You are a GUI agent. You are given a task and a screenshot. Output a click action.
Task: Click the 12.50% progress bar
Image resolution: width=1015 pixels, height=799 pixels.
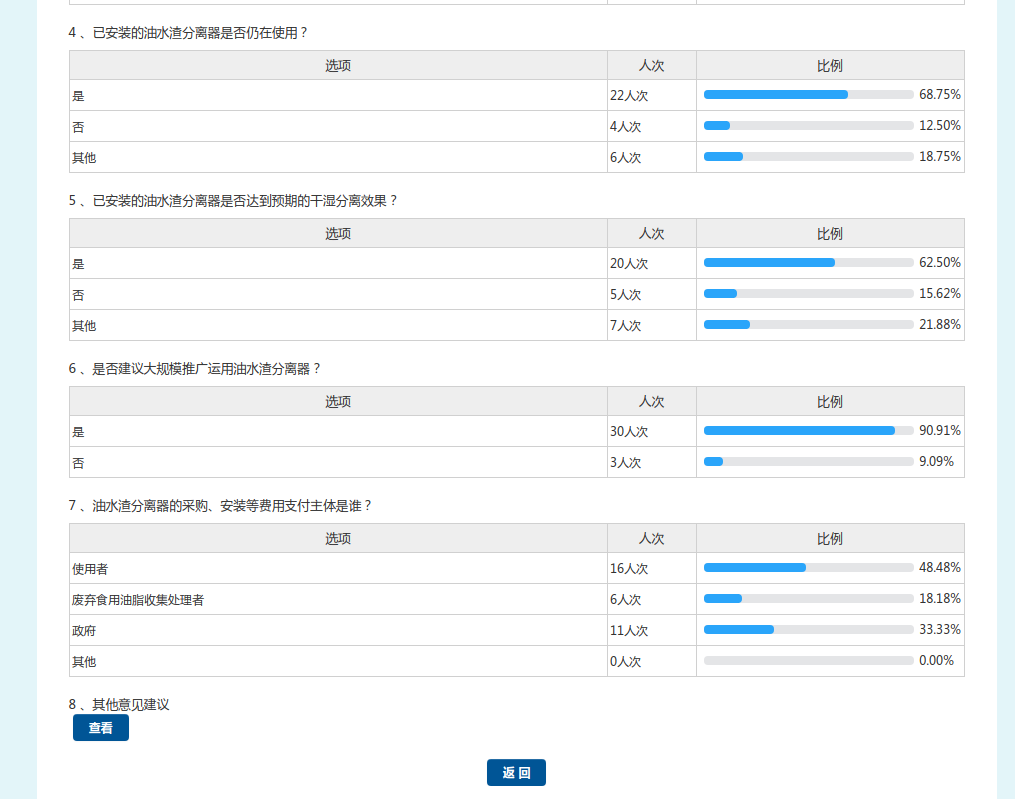pos(808,126)
